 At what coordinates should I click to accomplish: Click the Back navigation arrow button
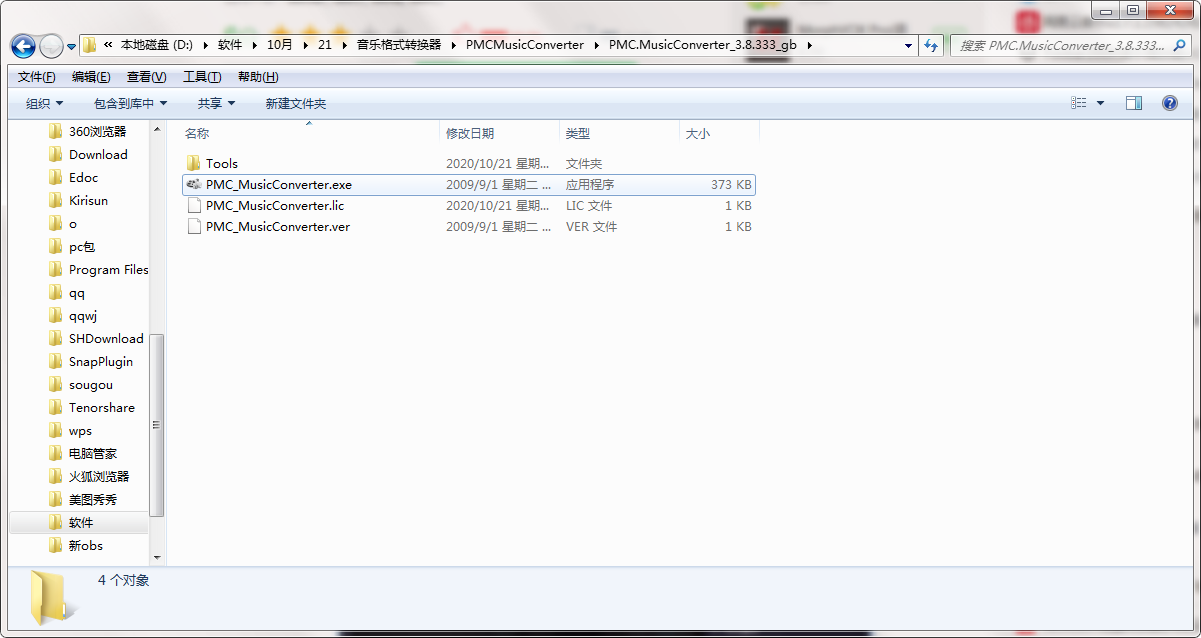coord(23,46)
